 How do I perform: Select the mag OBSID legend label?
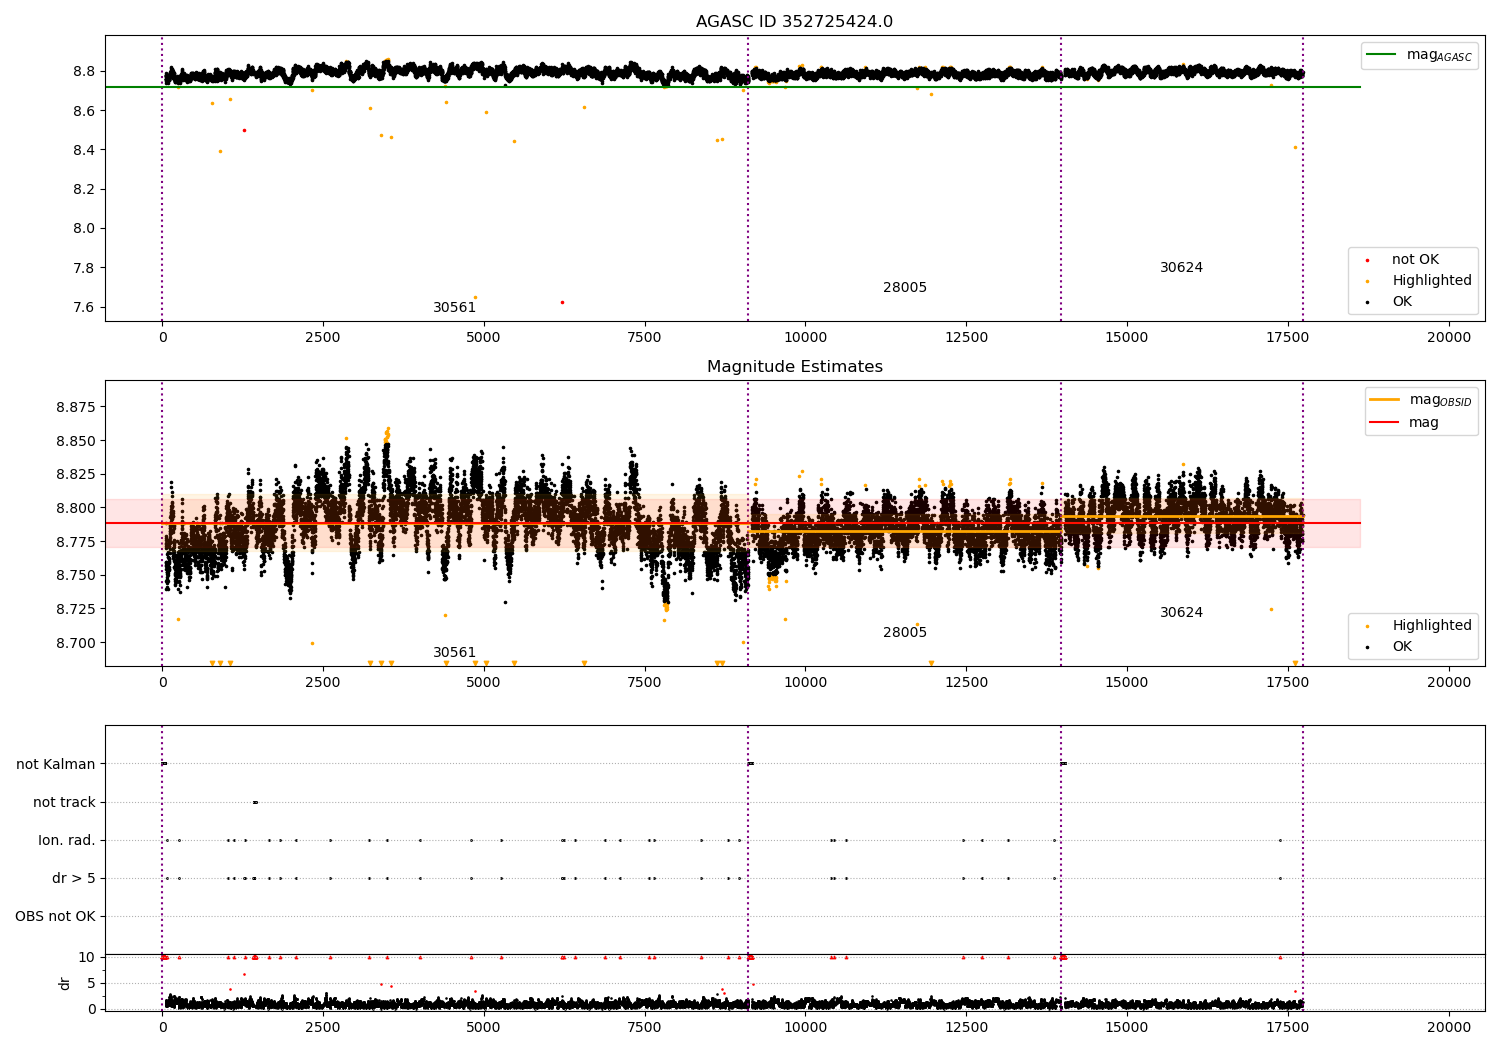point(1440,400)
